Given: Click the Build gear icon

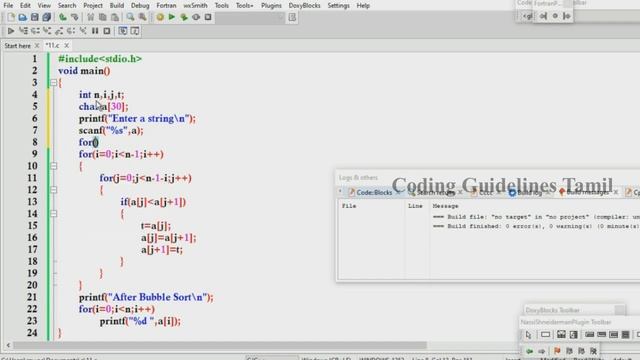Looking at the screenshot, I should pos(160,17).
